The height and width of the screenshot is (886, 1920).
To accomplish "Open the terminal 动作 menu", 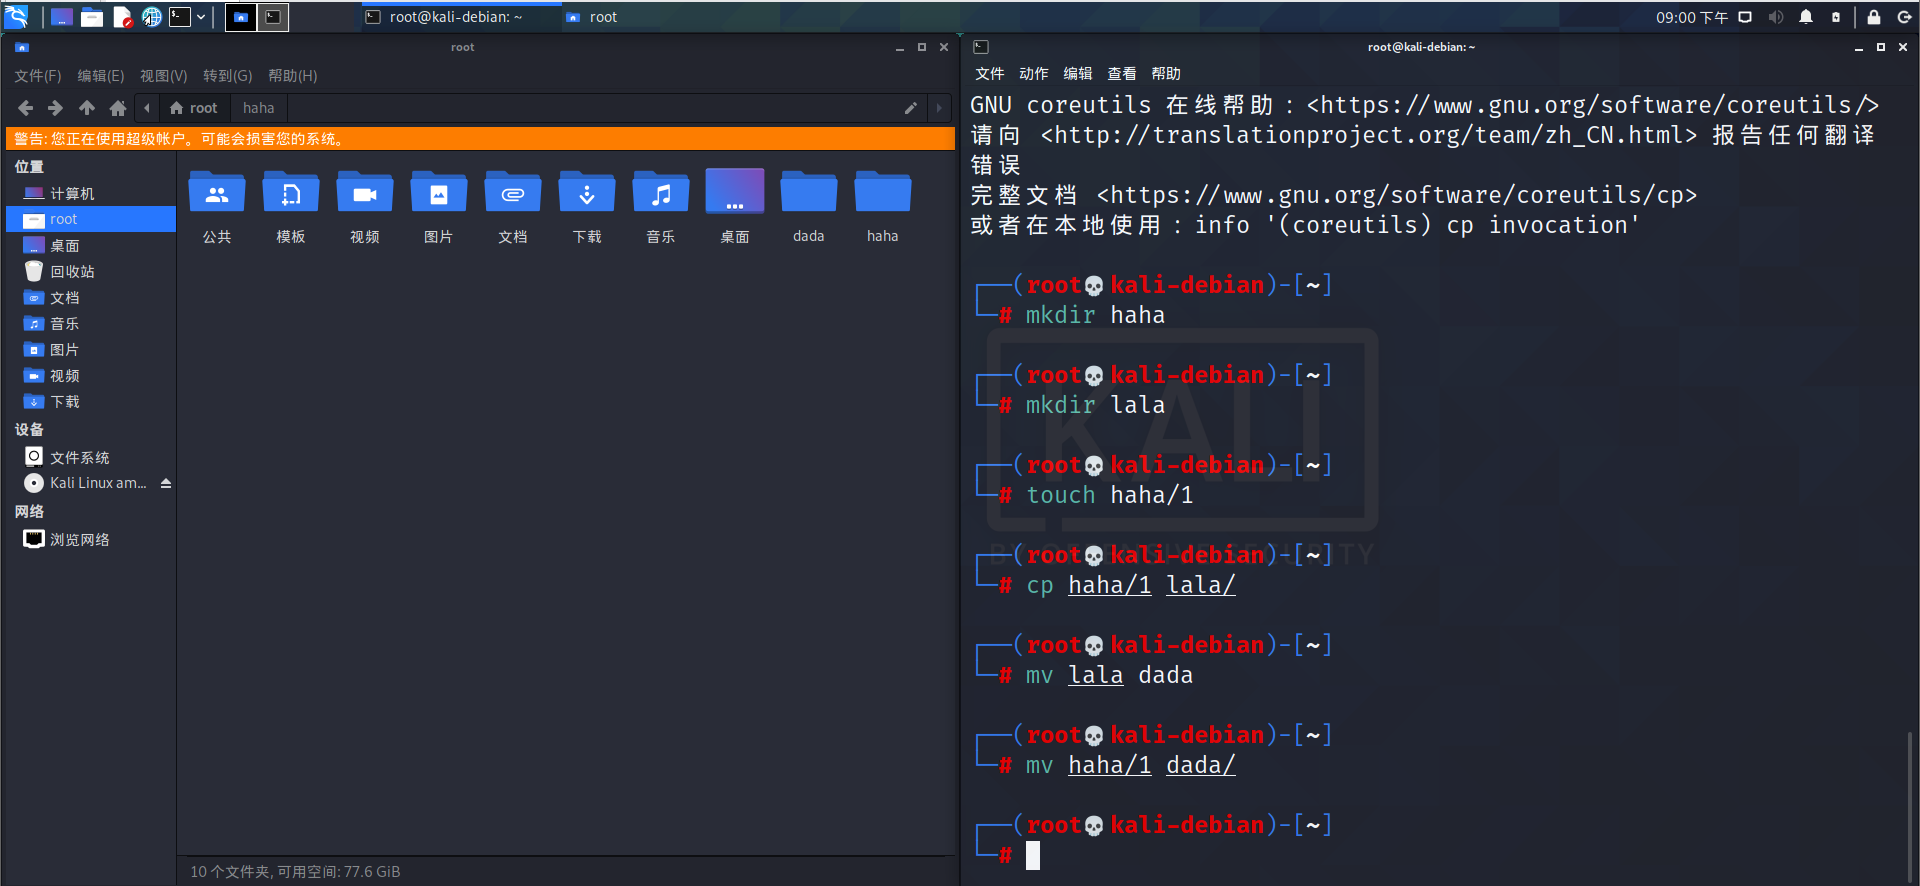I will 1034,74.
